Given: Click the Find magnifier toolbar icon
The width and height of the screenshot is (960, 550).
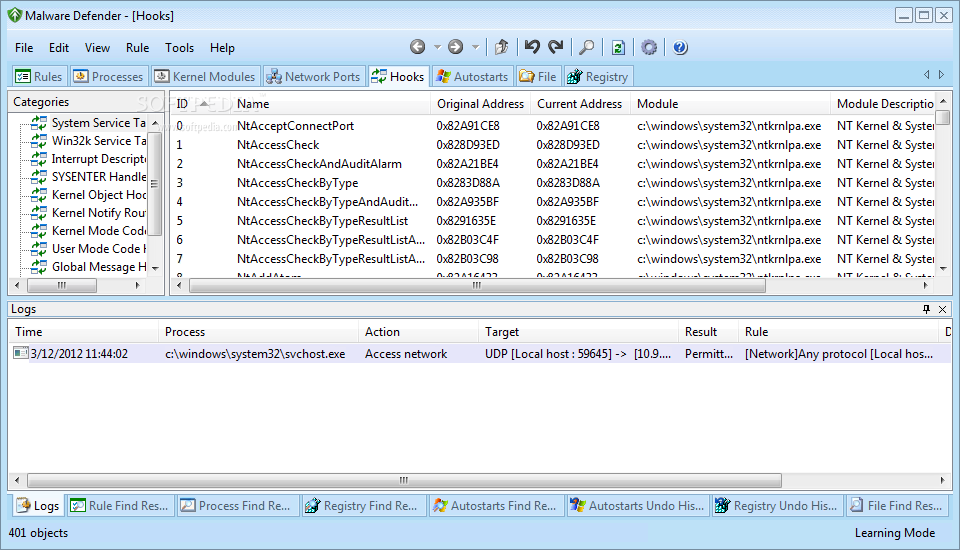Looking at the screenshot, I should pyautogui.click(x=587, y=47).
